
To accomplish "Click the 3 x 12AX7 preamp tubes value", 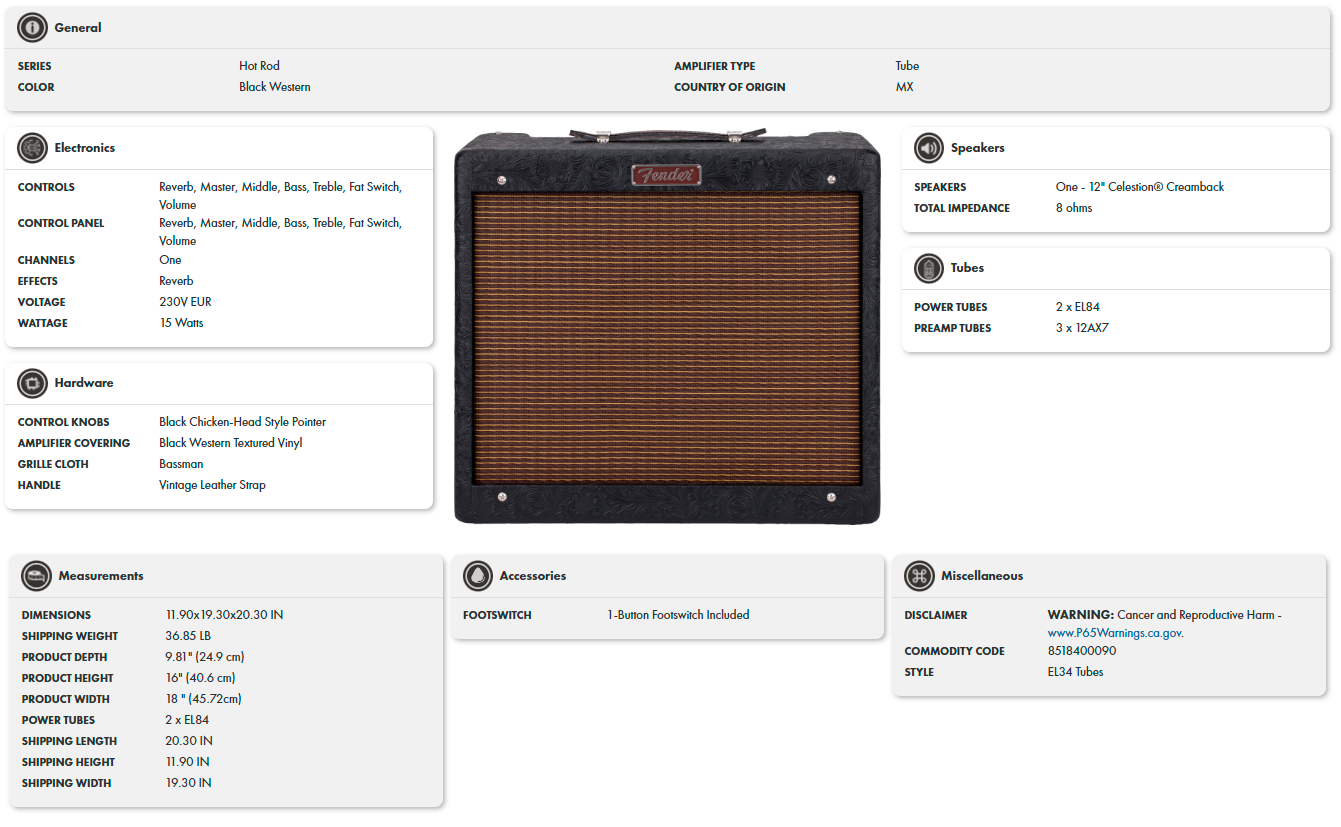I will [1082, 328].
